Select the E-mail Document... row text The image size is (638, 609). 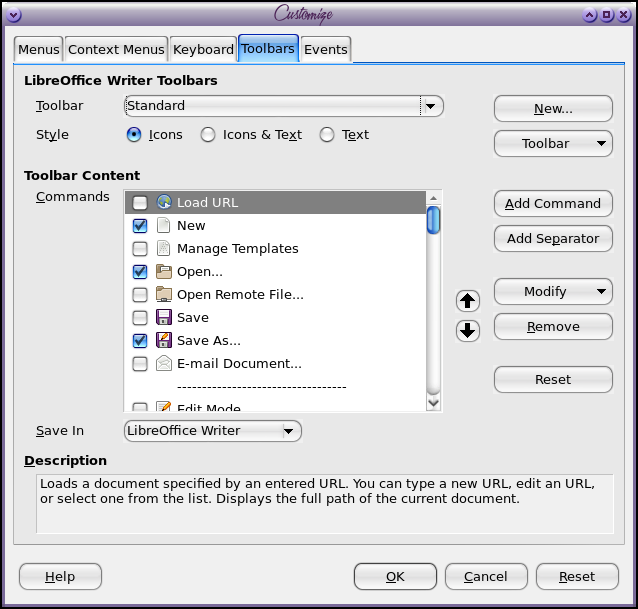(x=239, y=364)
